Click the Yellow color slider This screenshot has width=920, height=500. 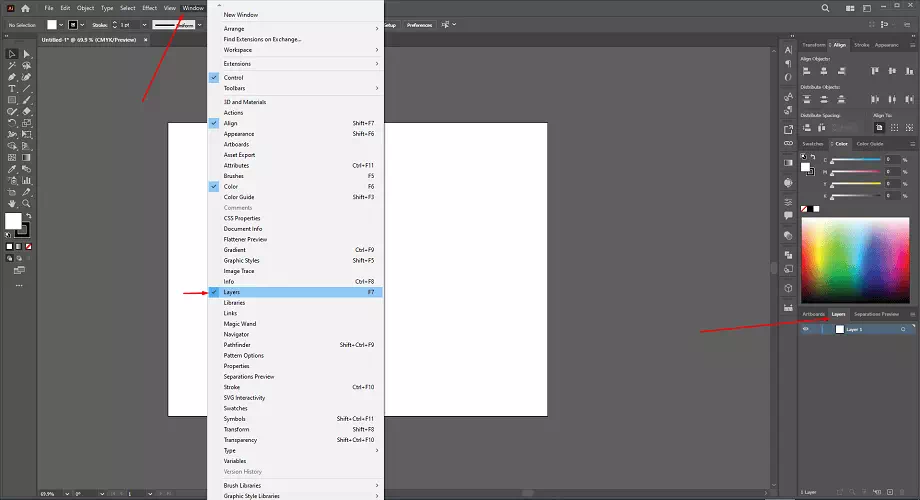point(856,184)
